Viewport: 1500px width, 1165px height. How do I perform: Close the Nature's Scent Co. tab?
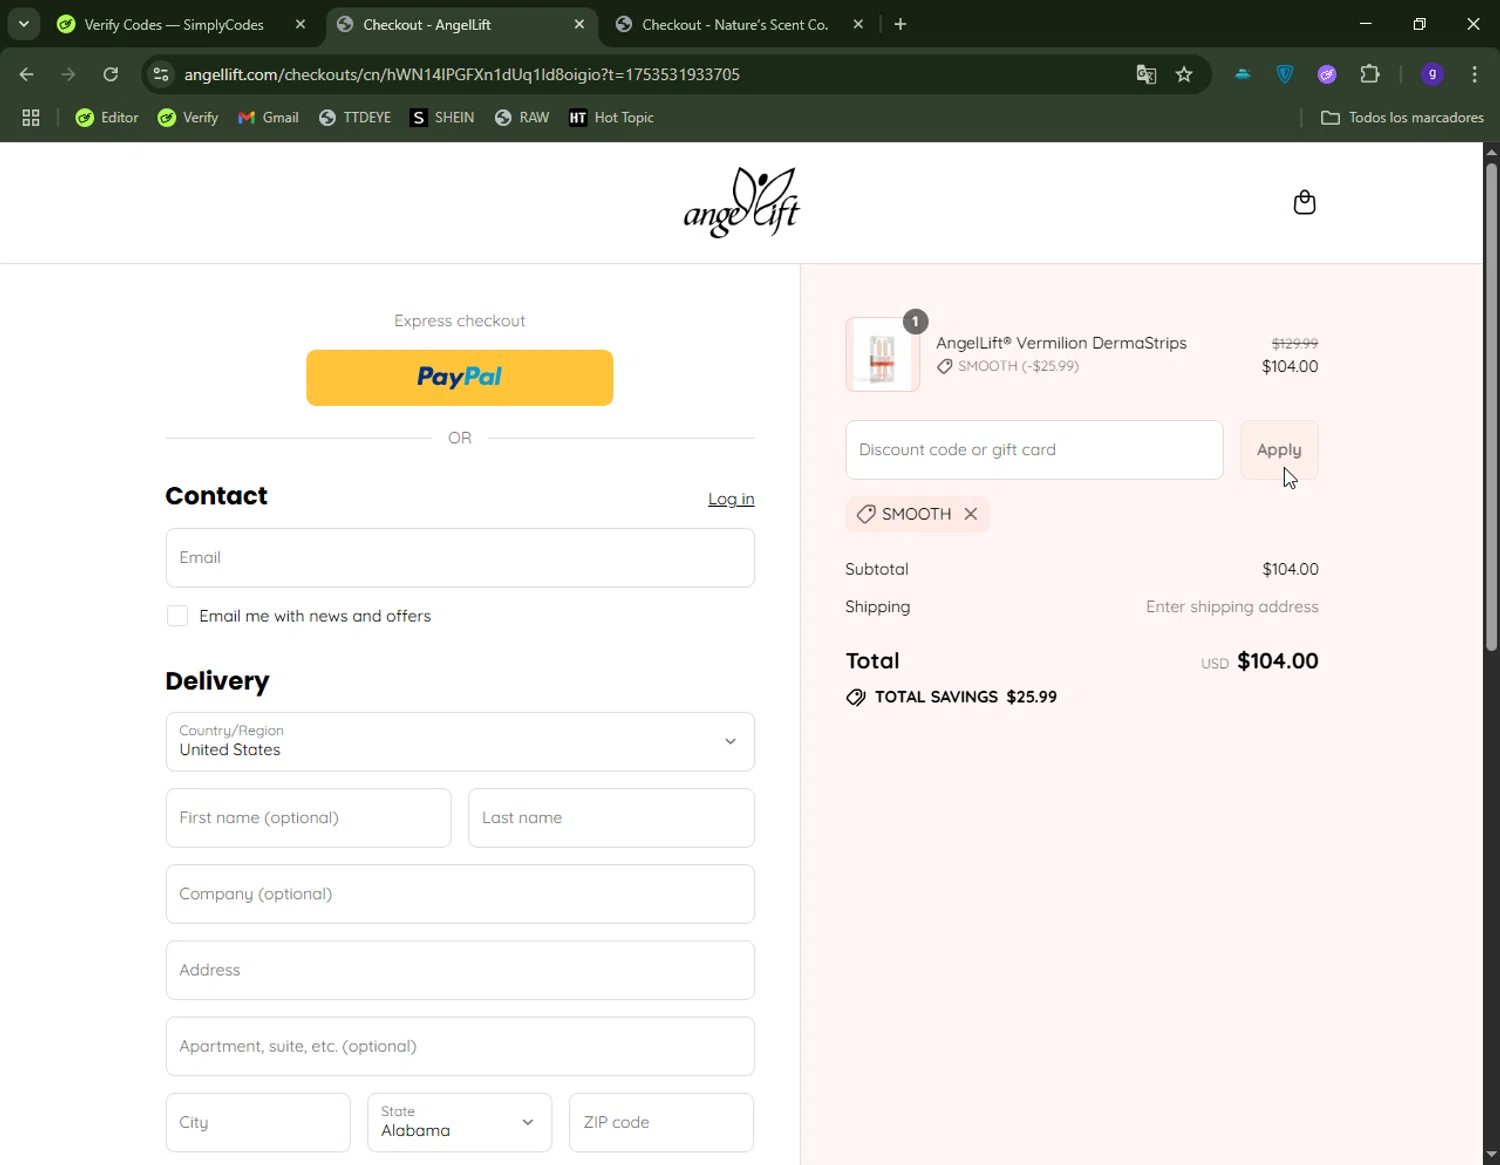(x=858, y=24)
